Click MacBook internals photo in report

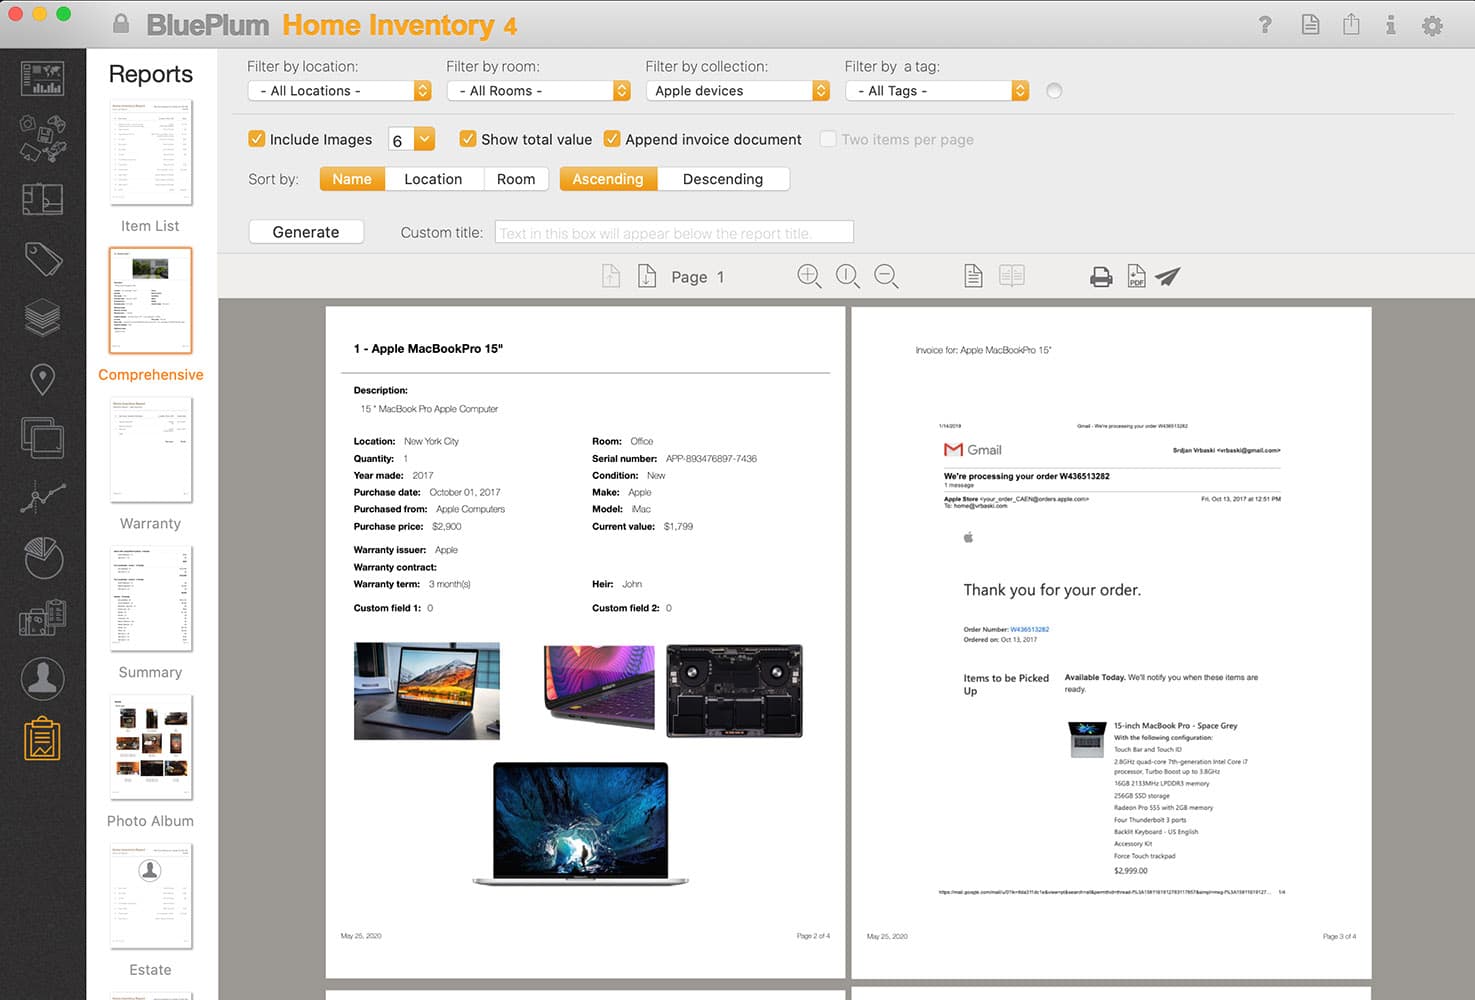coord(734,691)
